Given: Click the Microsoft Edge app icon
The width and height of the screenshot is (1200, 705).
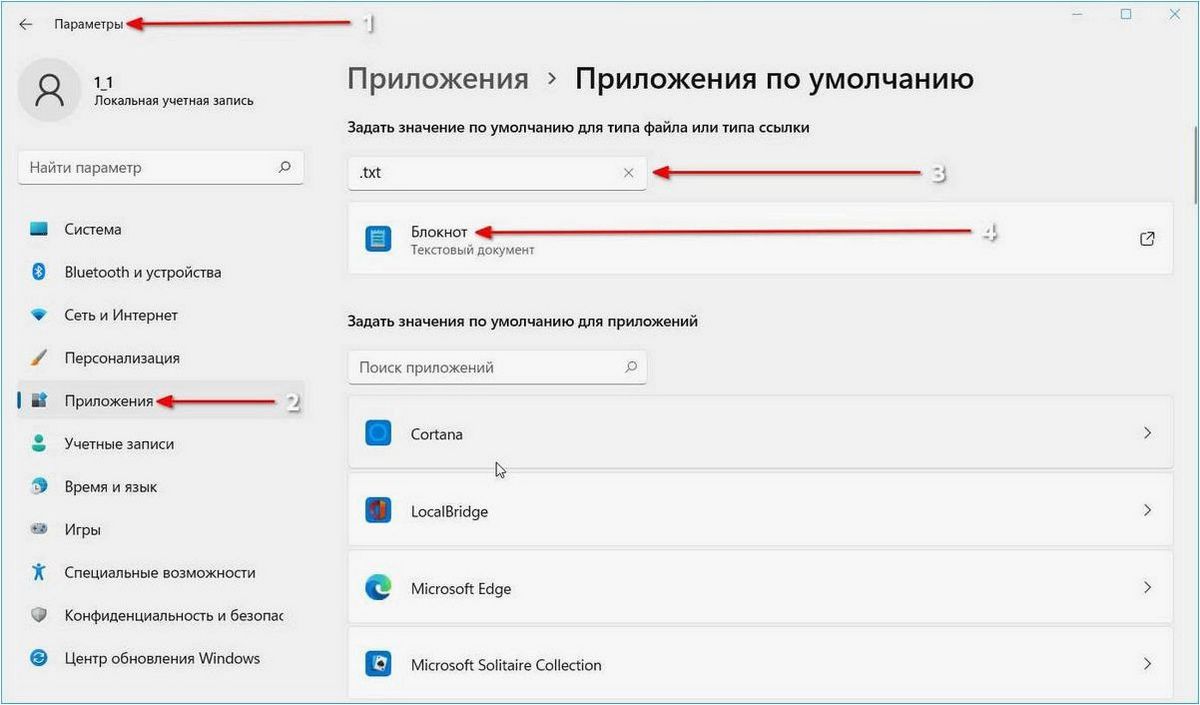Looking at the screenshot, I should point(378,588).
